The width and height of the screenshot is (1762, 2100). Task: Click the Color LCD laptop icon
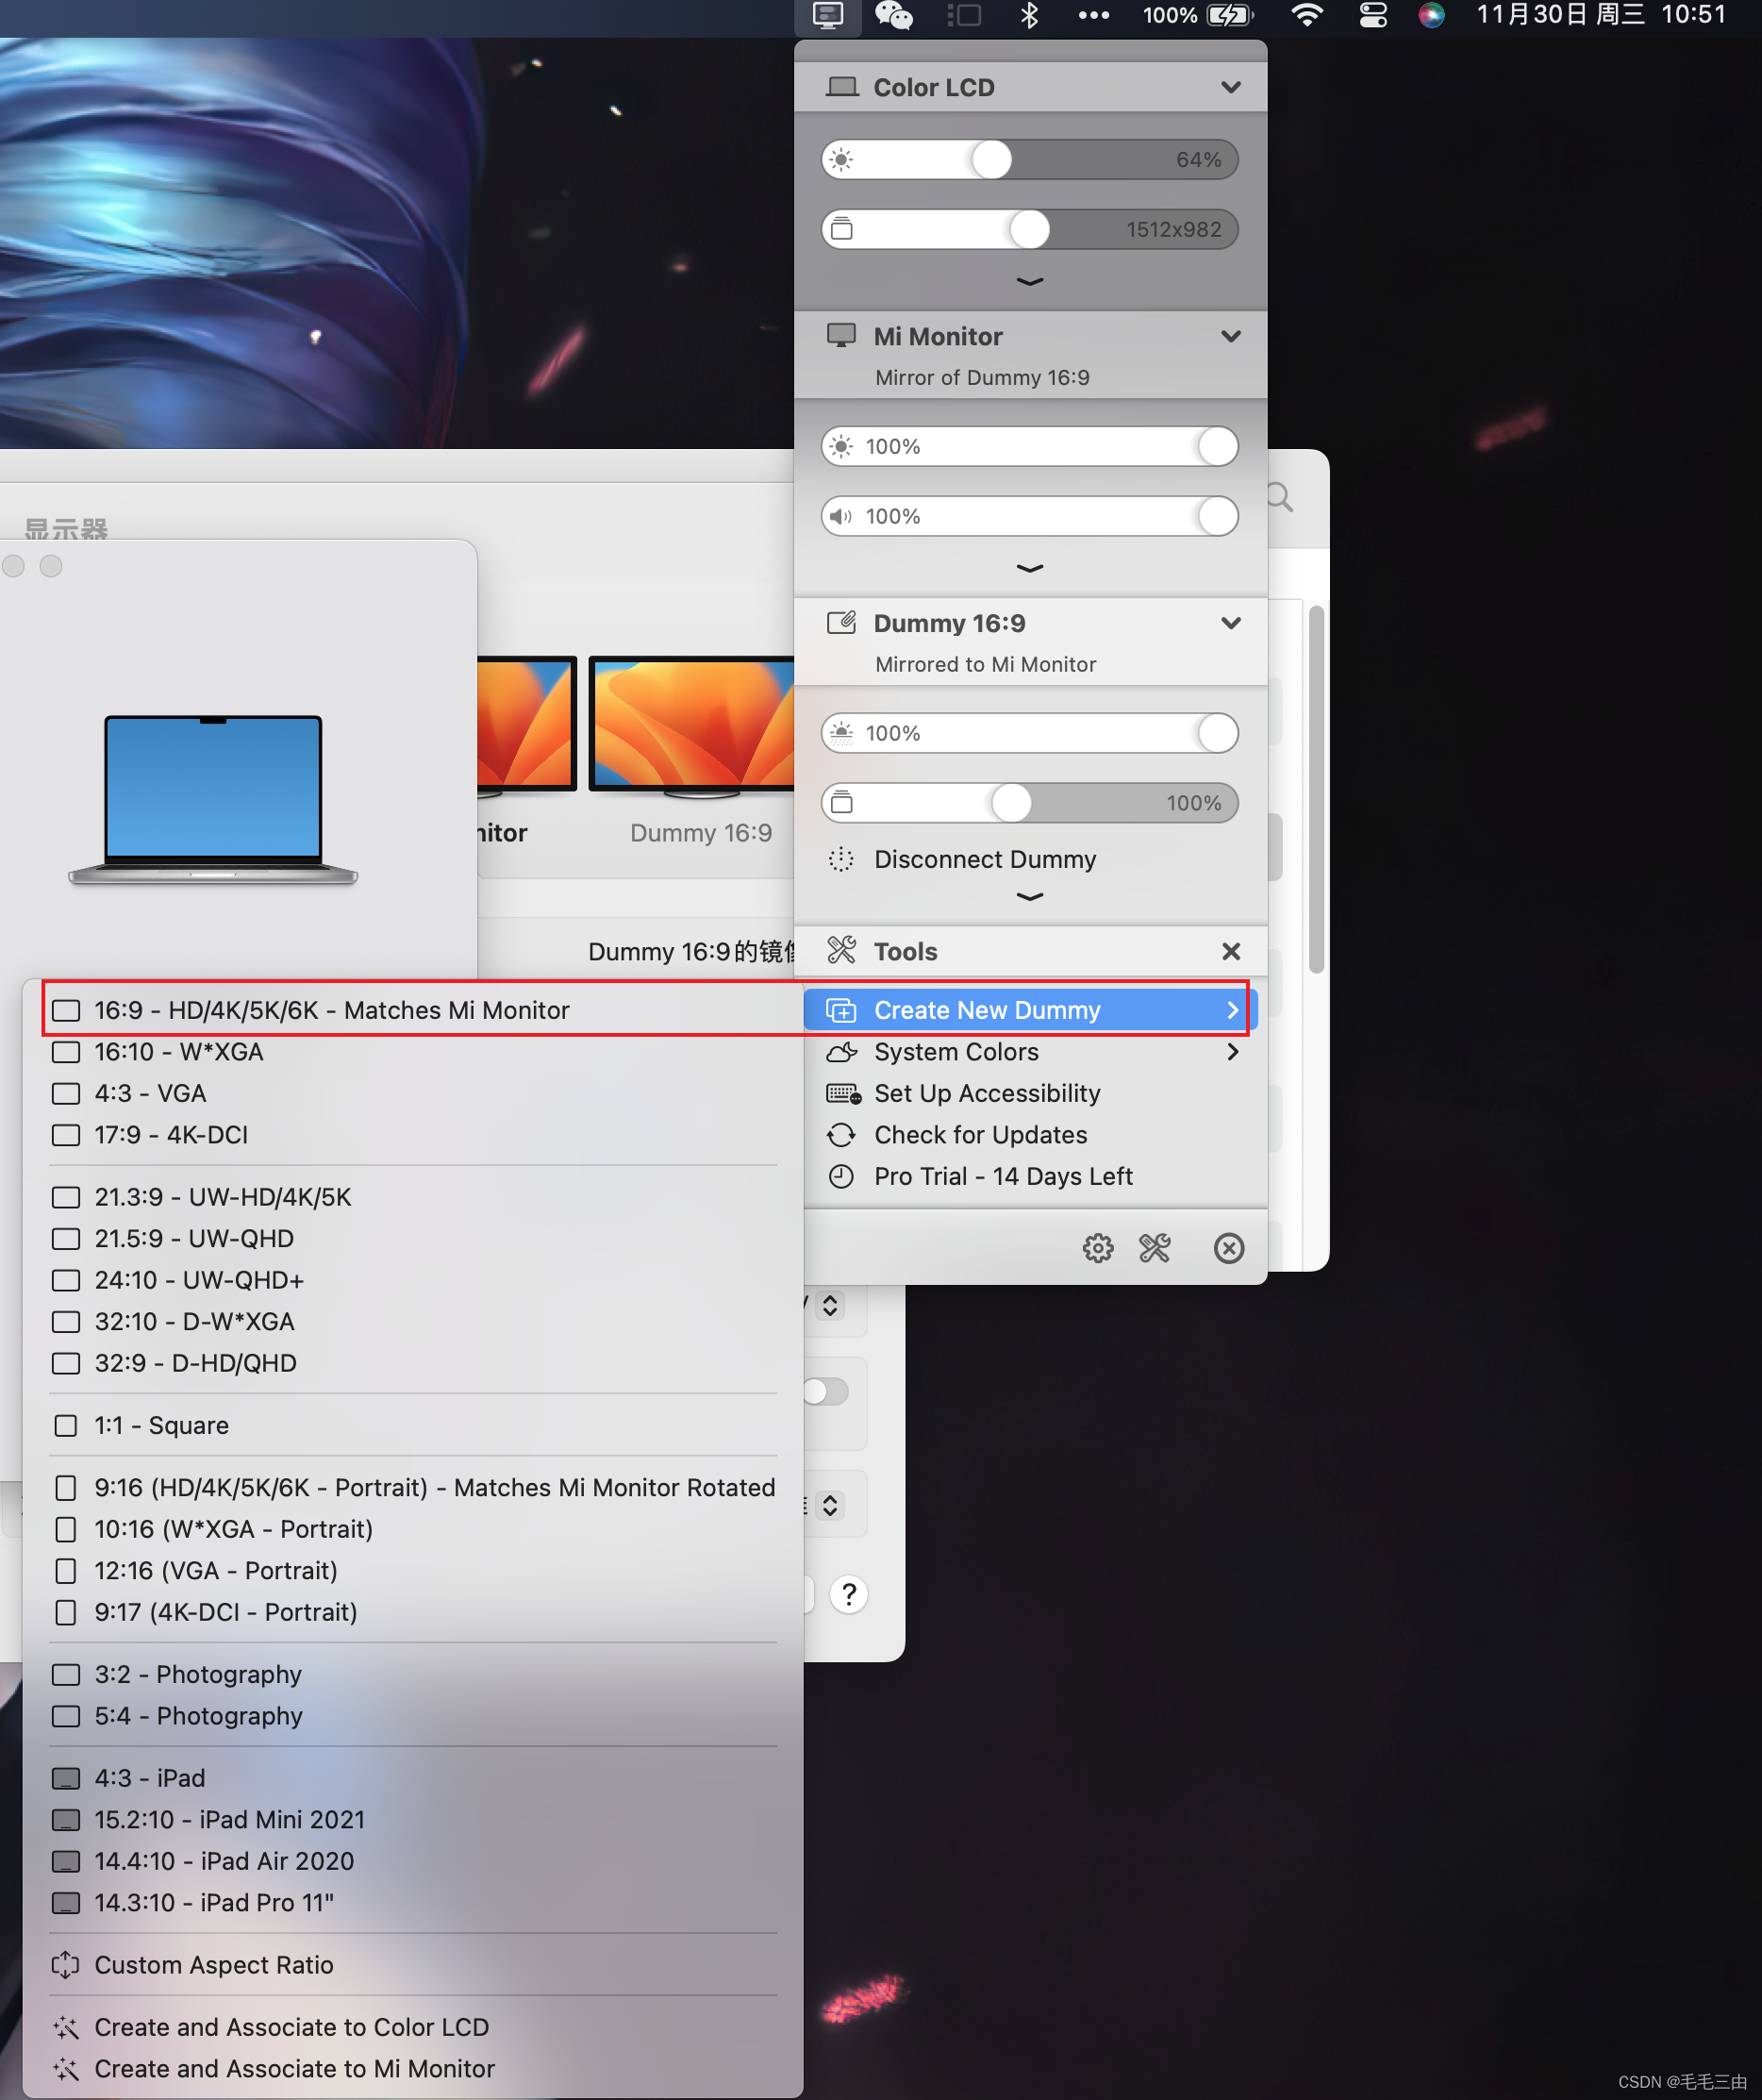(x=842, y=86)
